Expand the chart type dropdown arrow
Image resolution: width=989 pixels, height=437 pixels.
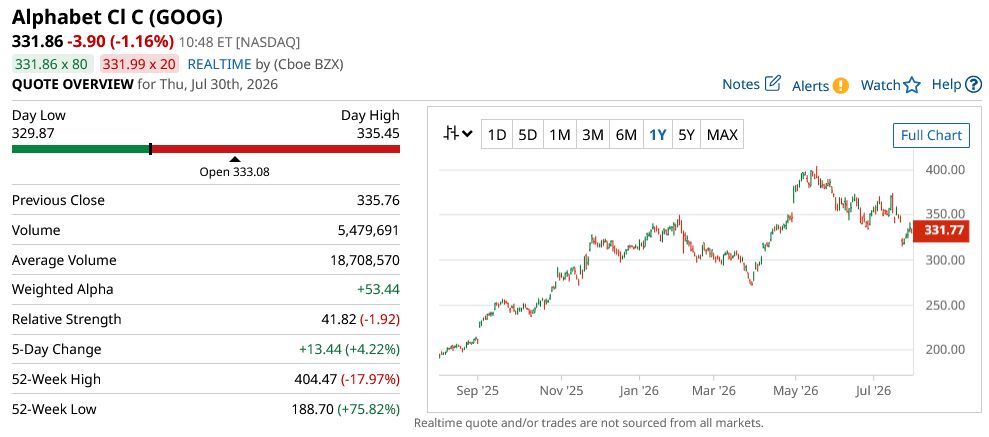(x=467, y=134)
